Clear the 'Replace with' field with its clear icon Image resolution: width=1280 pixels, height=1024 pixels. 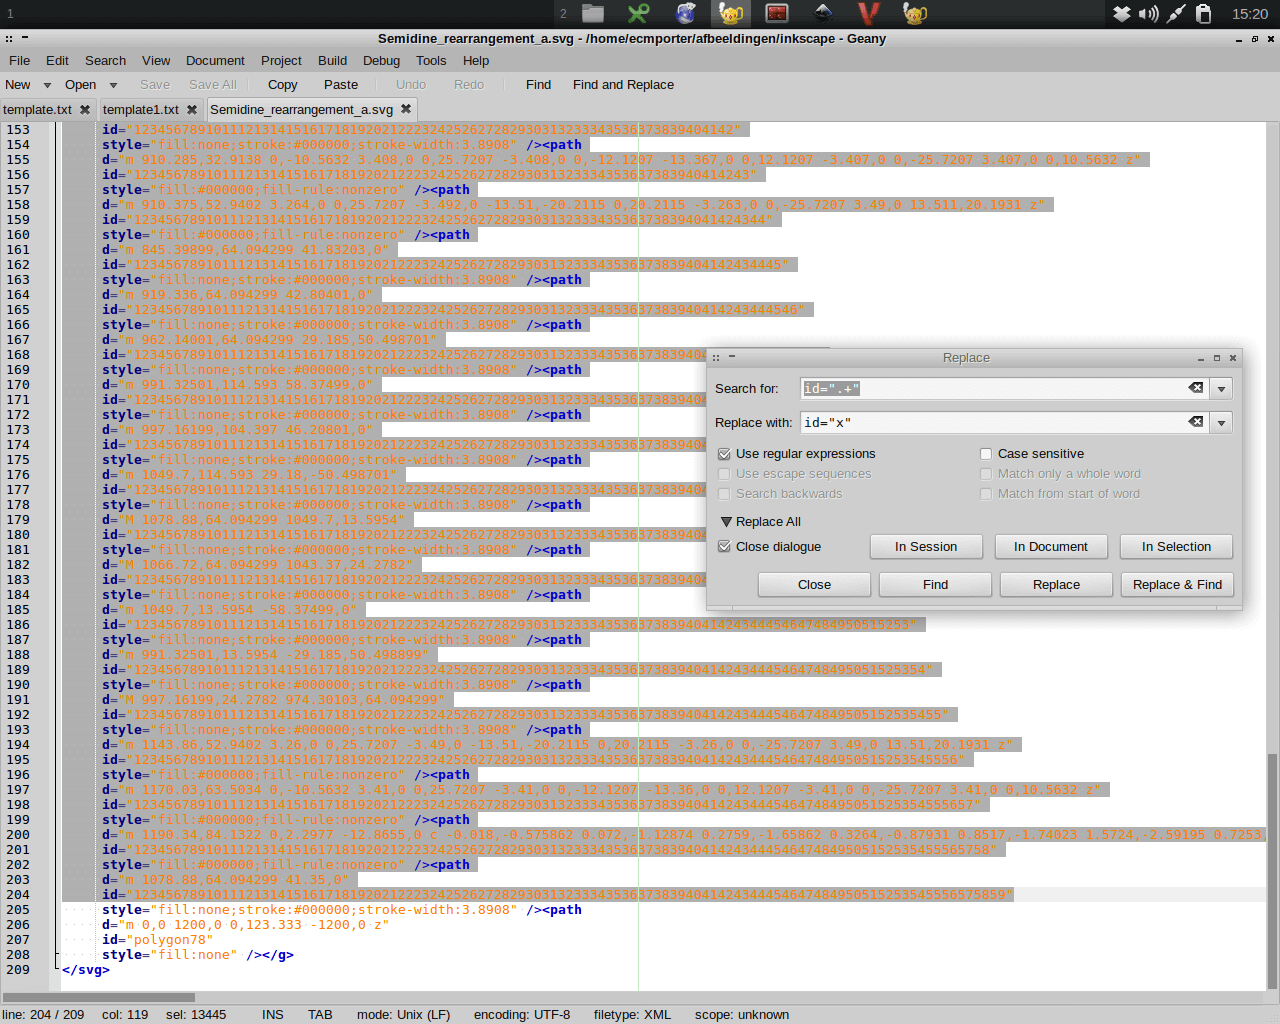coord(1196,422)
